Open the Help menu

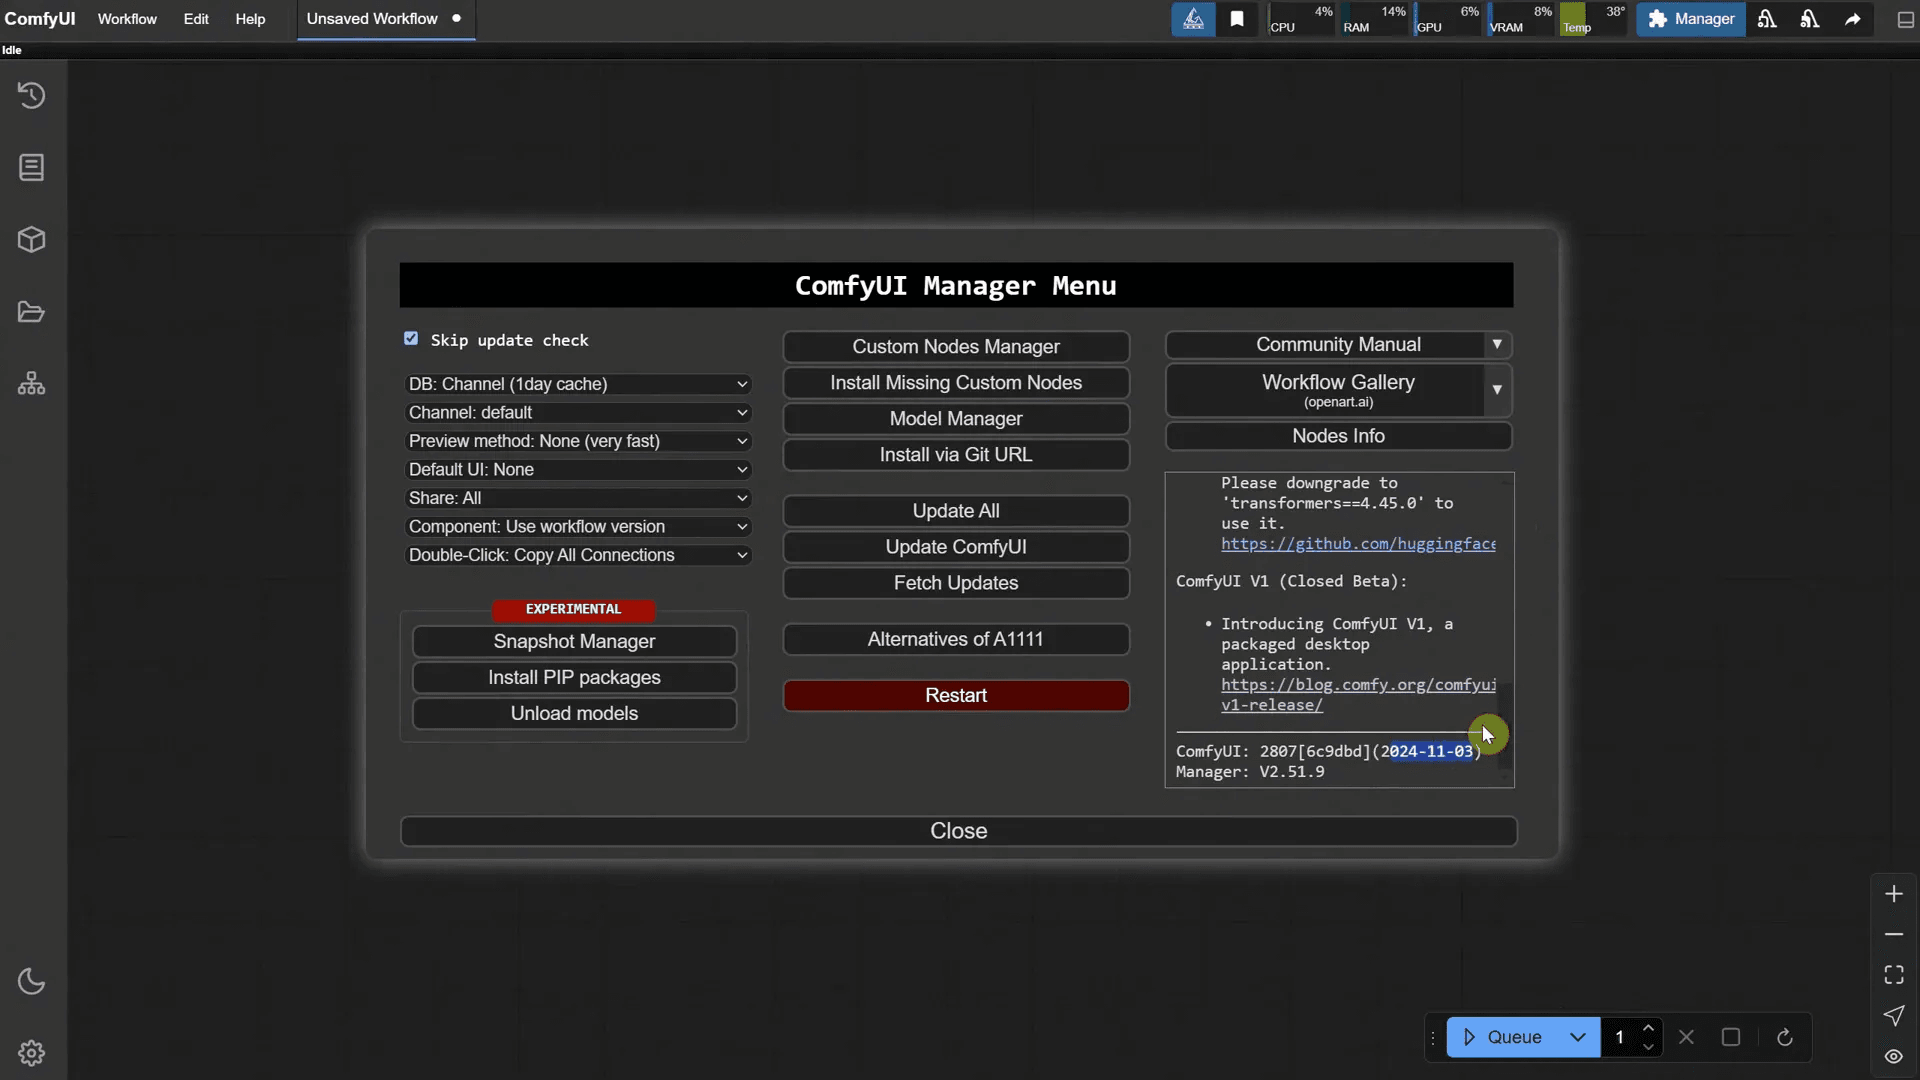click(x=250, y=19)
